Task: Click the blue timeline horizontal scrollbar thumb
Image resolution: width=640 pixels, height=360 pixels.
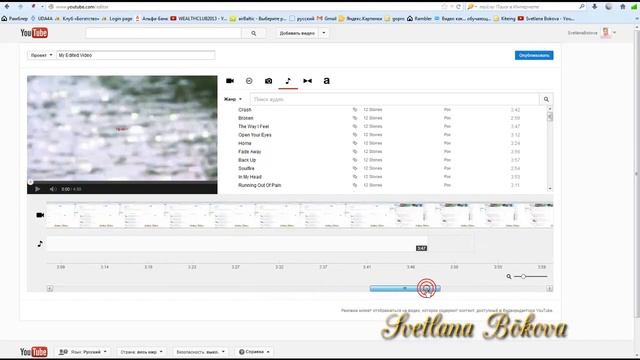Action: [x=405, y=289]
